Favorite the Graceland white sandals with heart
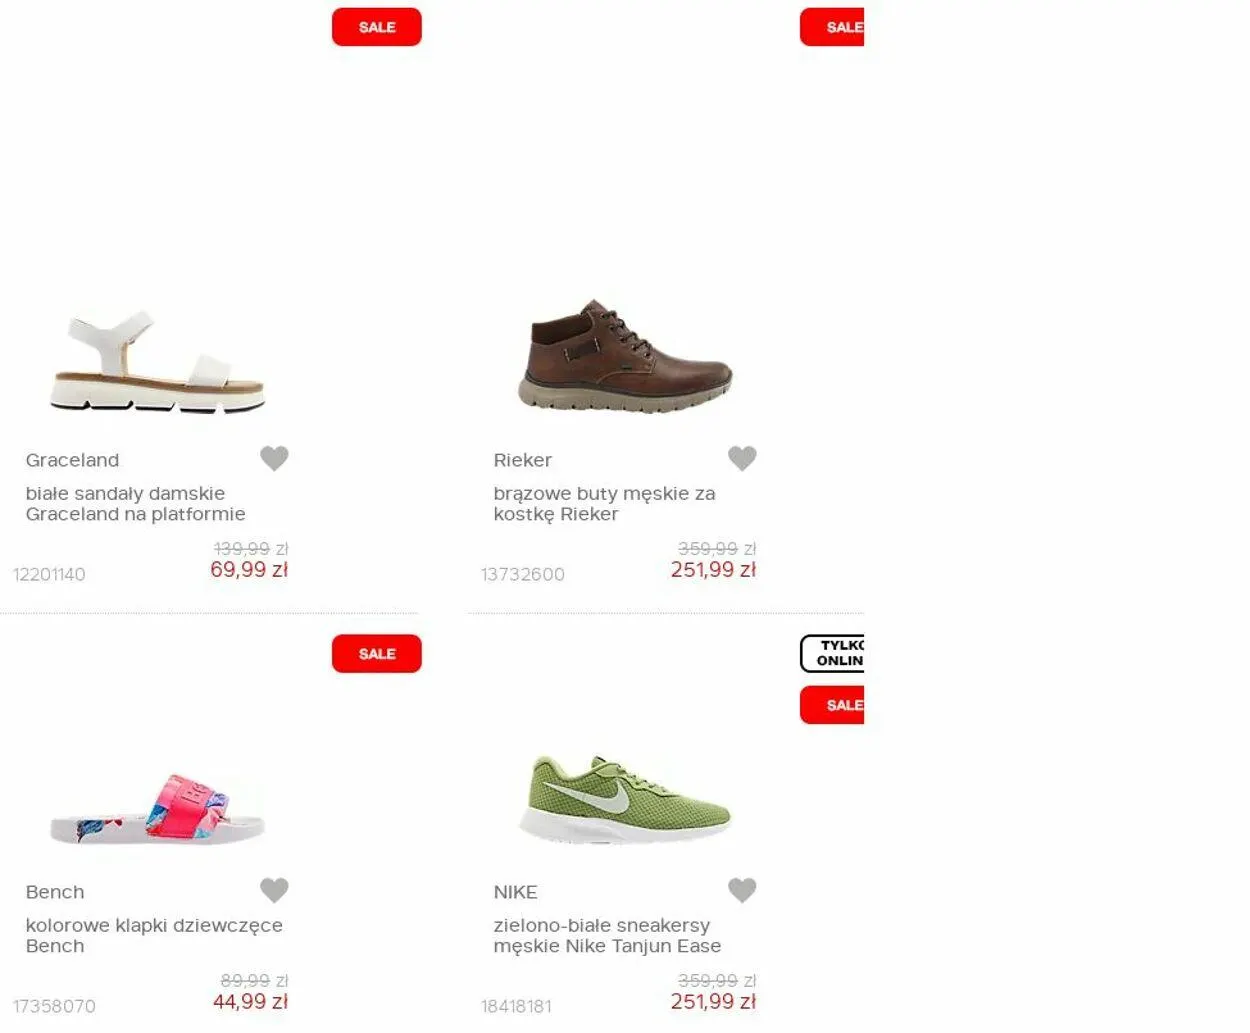The image size is (1250, 1033). point(274,458)
